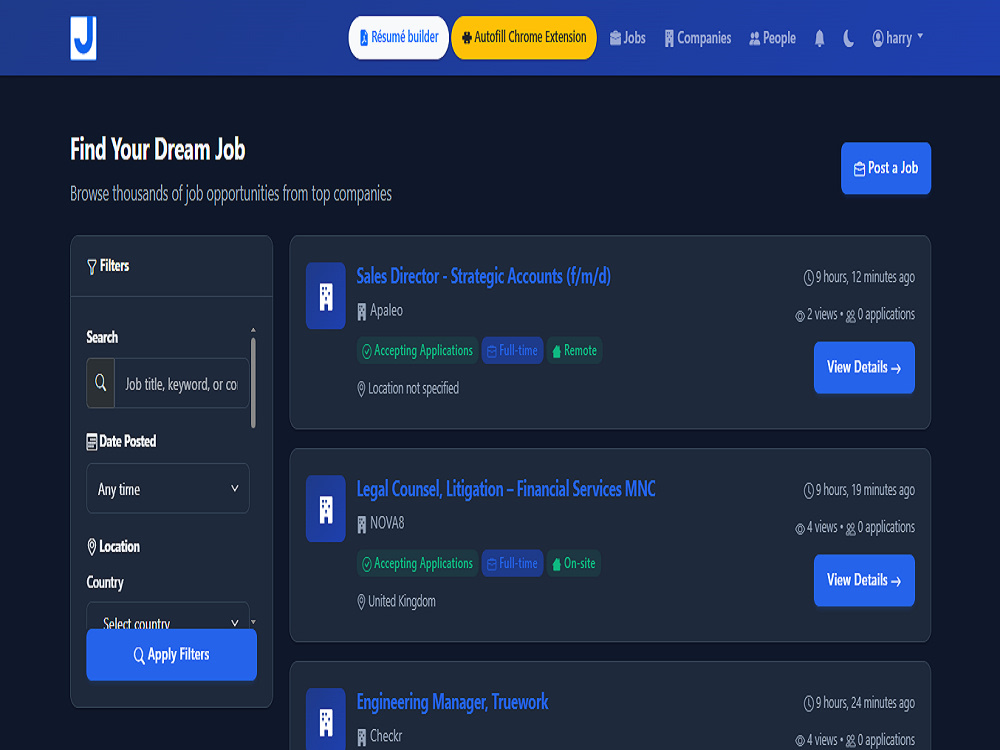1000x750 pixels.
Task: Click the On-site tag on NOVA8 job
Action: 573,564
